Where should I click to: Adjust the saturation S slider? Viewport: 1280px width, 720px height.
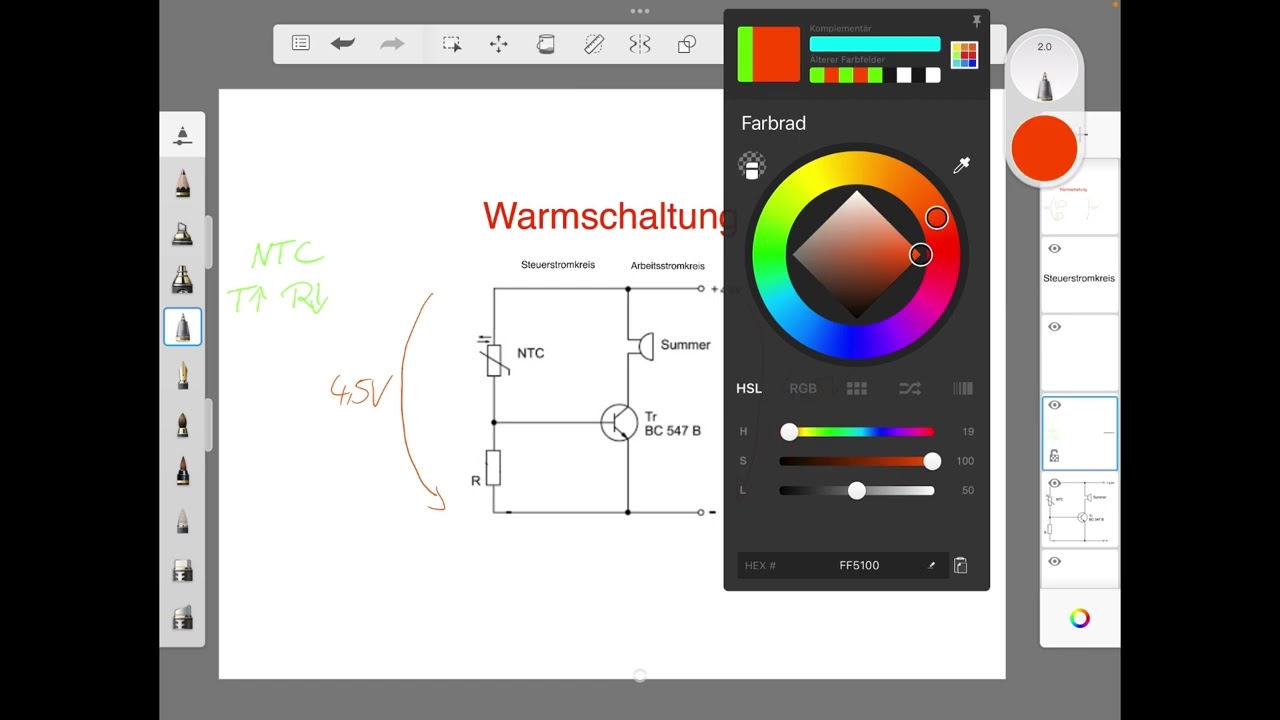[x=857, y=461]
